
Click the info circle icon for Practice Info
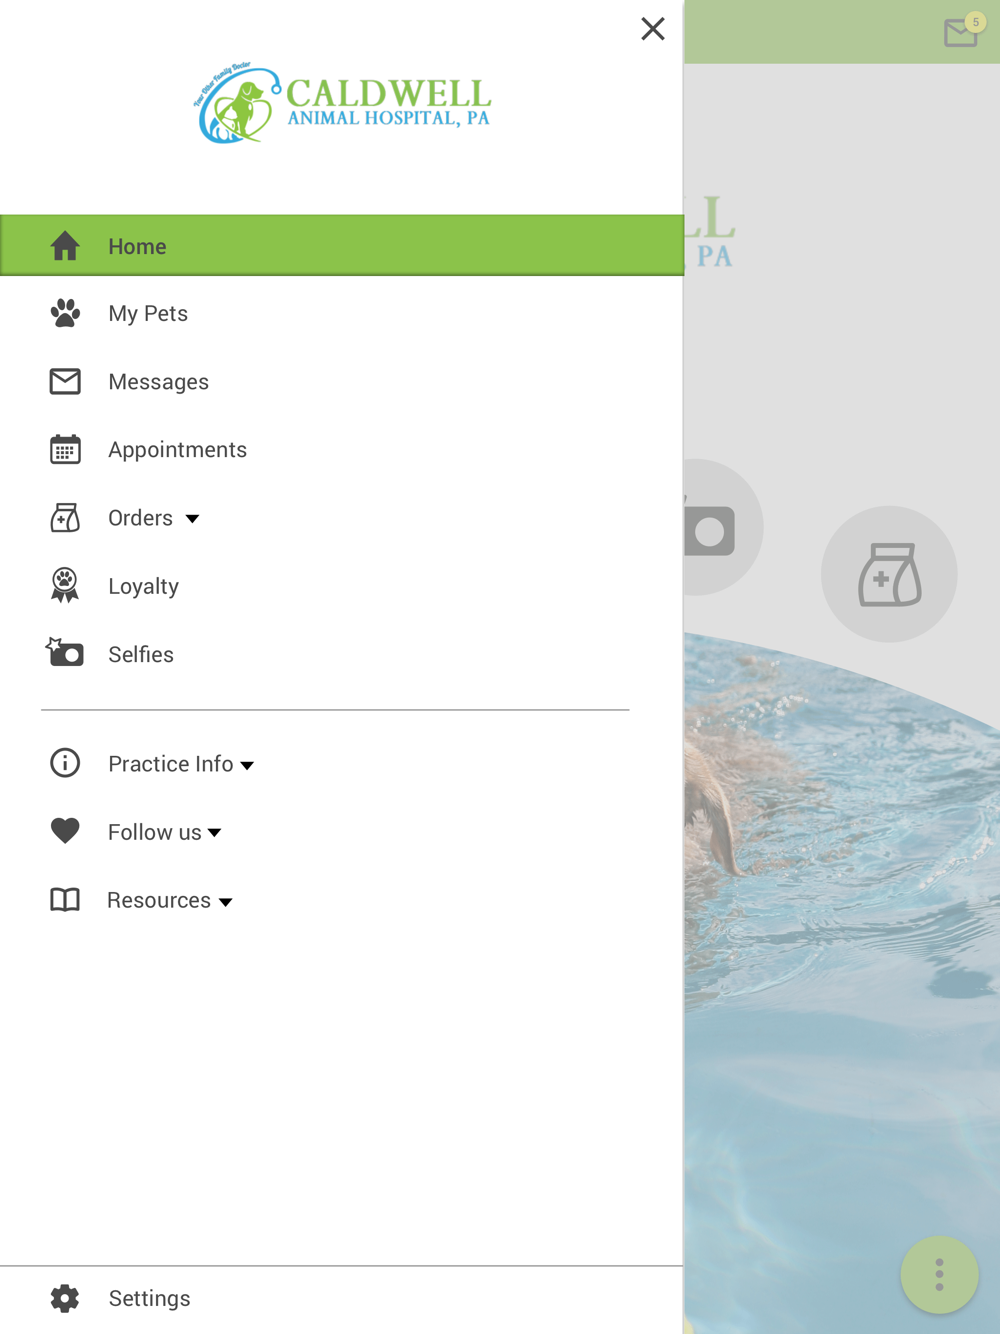point(65,763)
